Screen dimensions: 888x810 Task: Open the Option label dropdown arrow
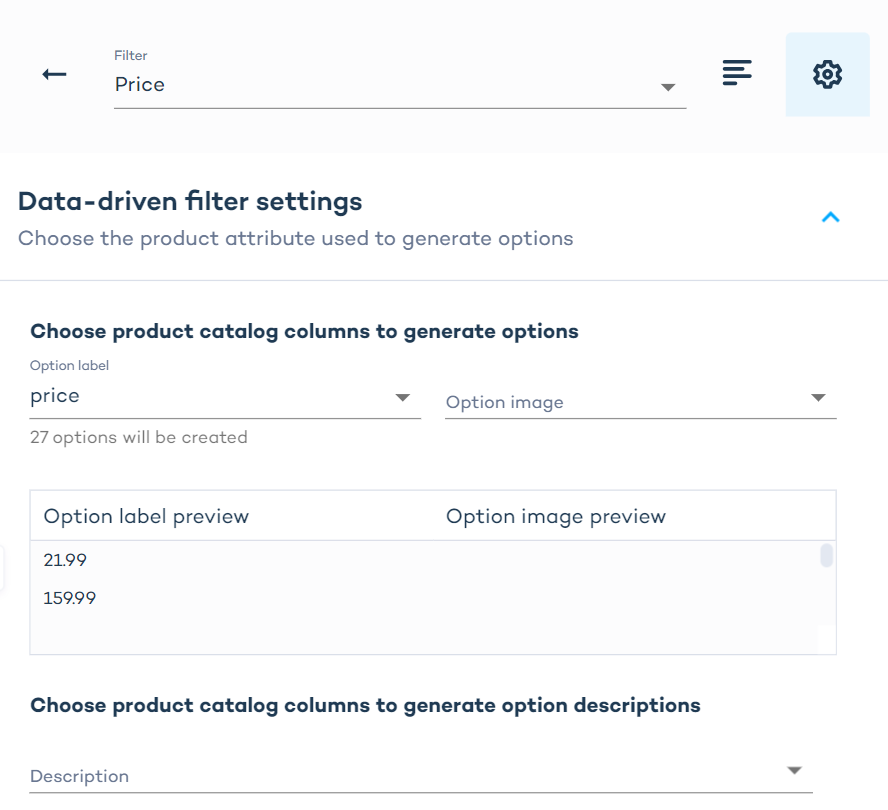(x=402, y=398)
